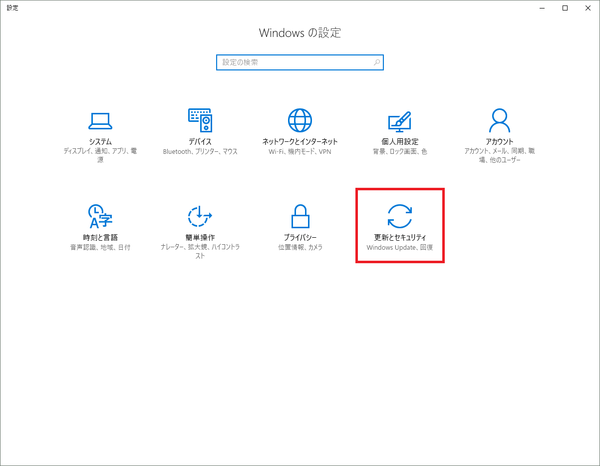This screenshot has height=466, width=600.
Task: Click the 簡単操作 label text
Action: coord(200,238)
